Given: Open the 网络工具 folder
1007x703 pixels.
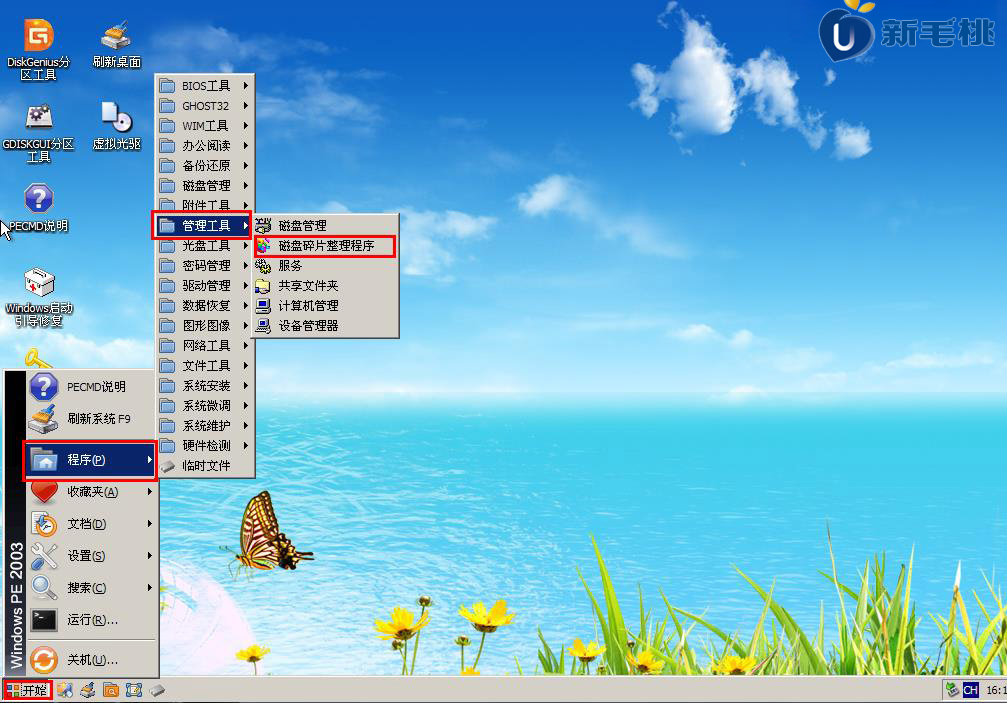Looking at the screenshot, I should pos(205,345).
